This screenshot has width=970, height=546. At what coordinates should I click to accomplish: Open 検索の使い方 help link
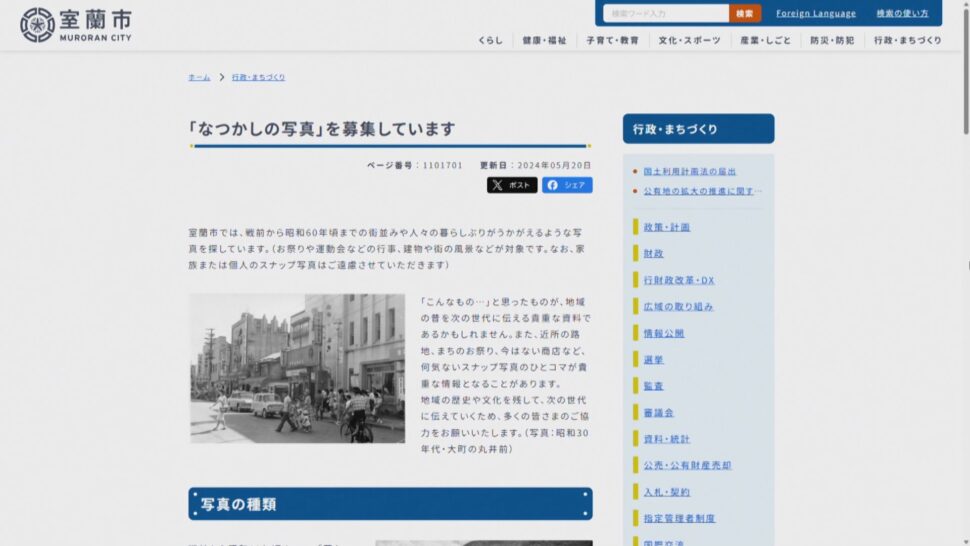[902, 13]
